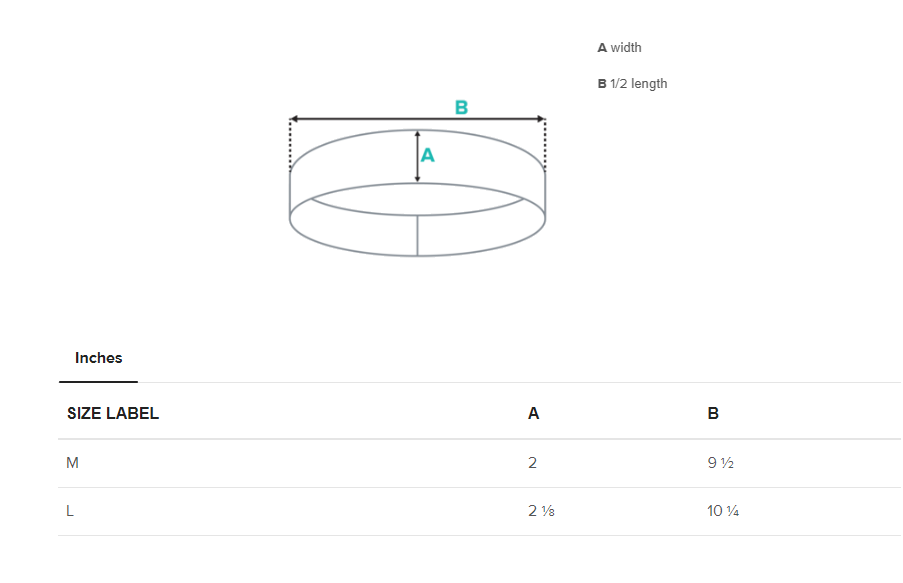Click the teal B label in diagram
This screenshot has height=583, width=903.
click(461, 108)
